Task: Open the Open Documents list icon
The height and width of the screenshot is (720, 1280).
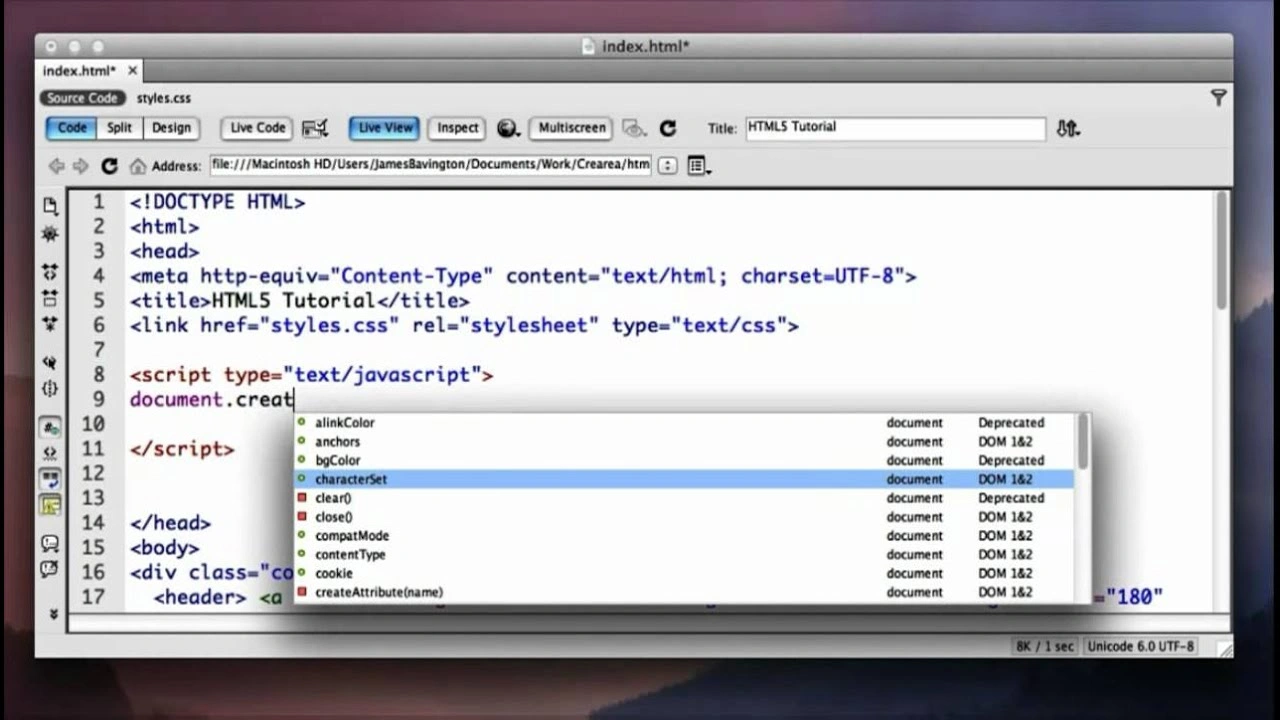Action: click(x=50, y=206)
